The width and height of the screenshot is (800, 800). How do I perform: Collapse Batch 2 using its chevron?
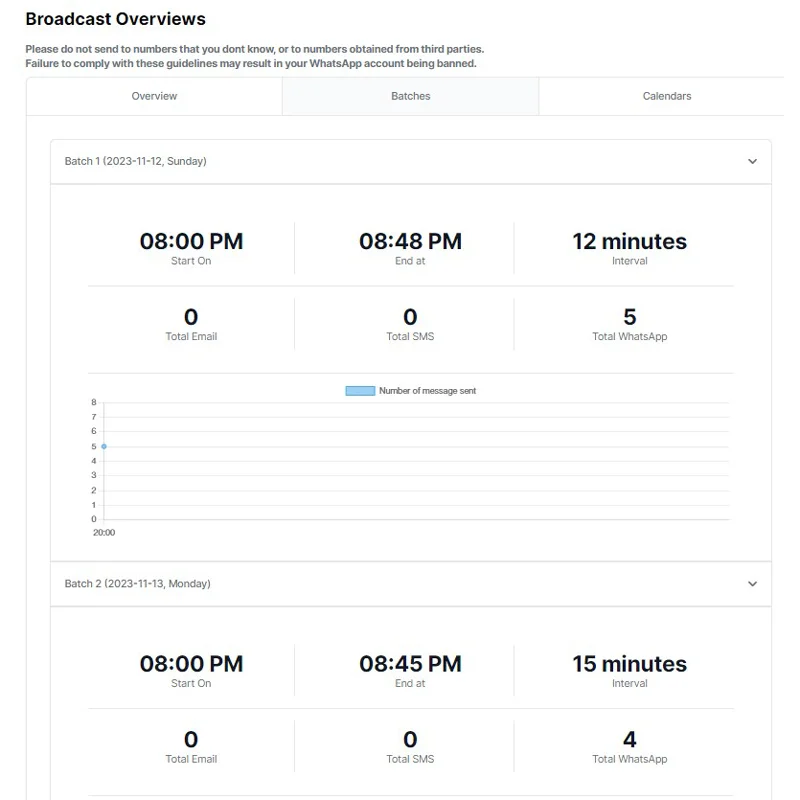pos(752,584)
